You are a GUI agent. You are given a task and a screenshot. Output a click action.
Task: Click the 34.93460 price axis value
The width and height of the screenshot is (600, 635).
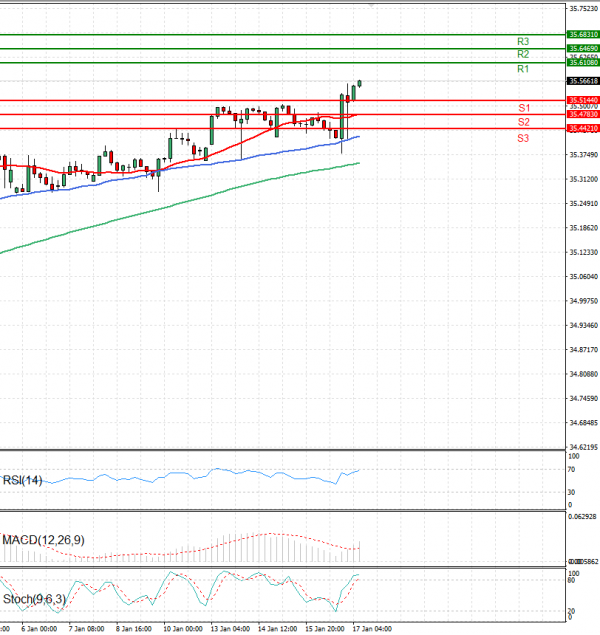pyautogui.click(x=583, y=325)
